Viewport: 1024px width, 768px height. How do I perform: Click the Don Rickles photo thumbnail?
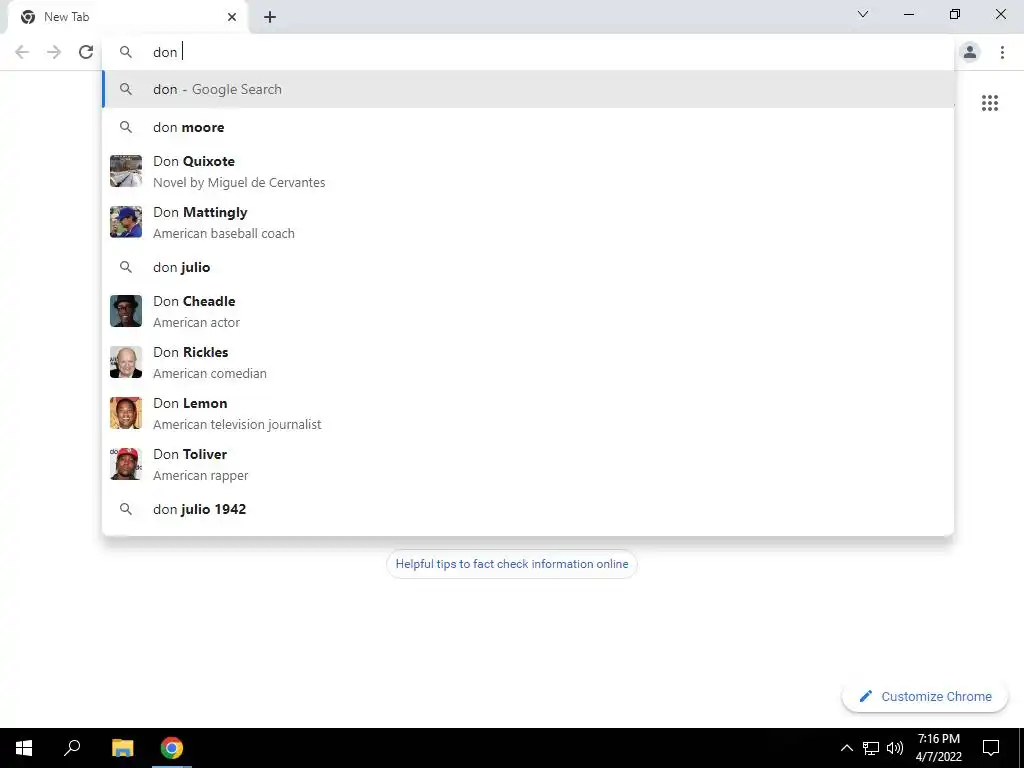coord(126,362)
